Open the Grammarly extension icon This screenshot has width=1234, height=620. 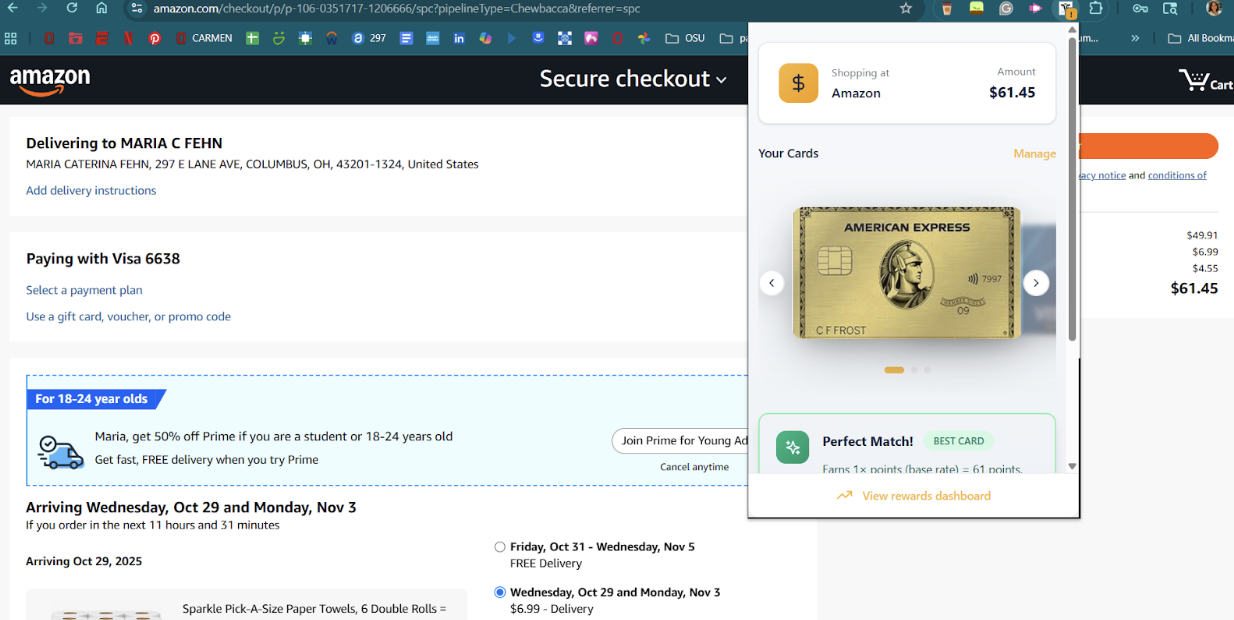pos(1006,8)
